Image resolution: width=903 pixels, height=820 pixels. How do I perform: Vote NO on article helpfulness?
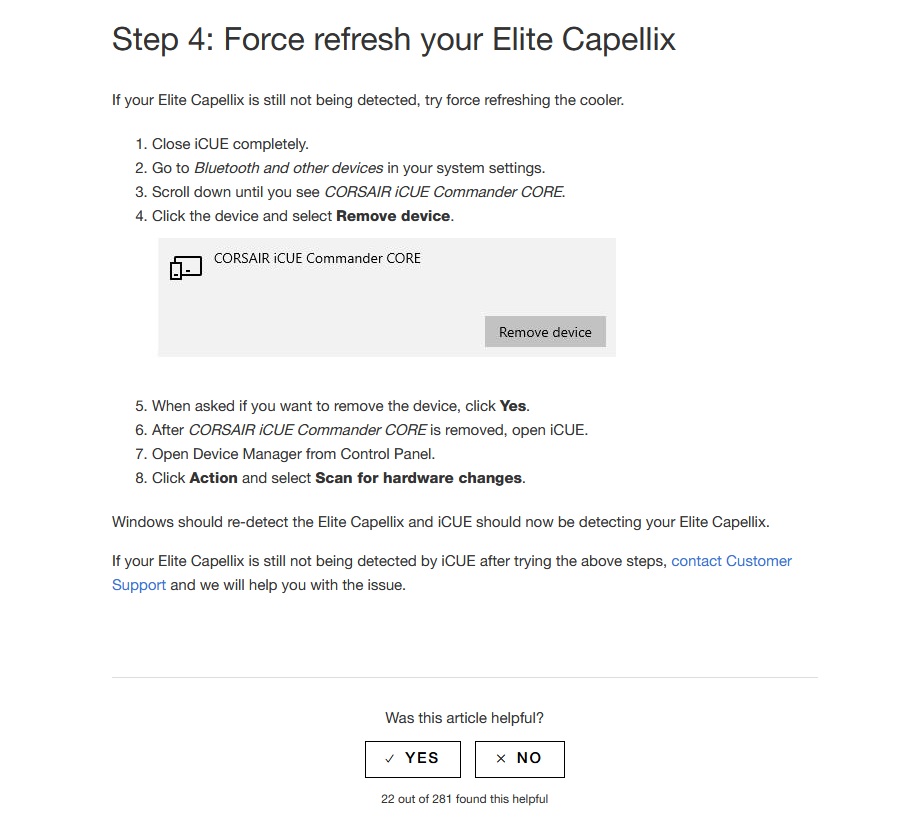(519, 759)
